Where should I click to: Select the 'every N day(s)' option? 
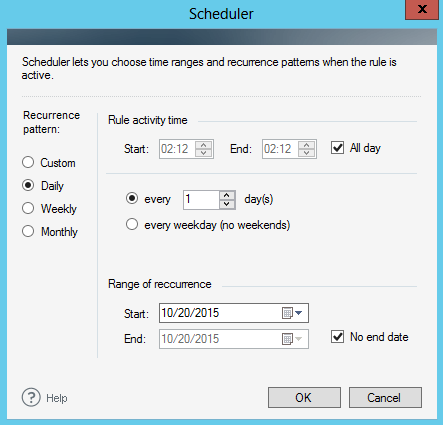[132, 198]
